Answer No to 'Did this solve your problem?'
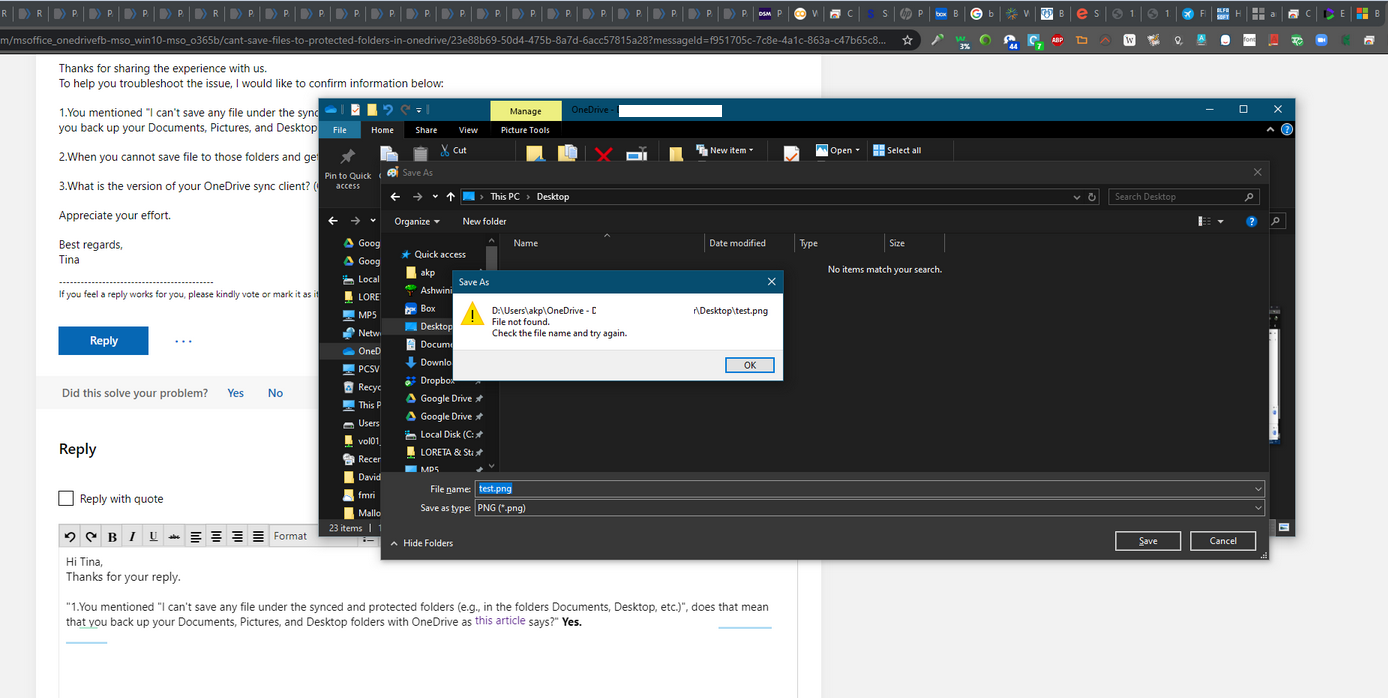Viewport: 1388px width, 698px height. click(275, 393)
